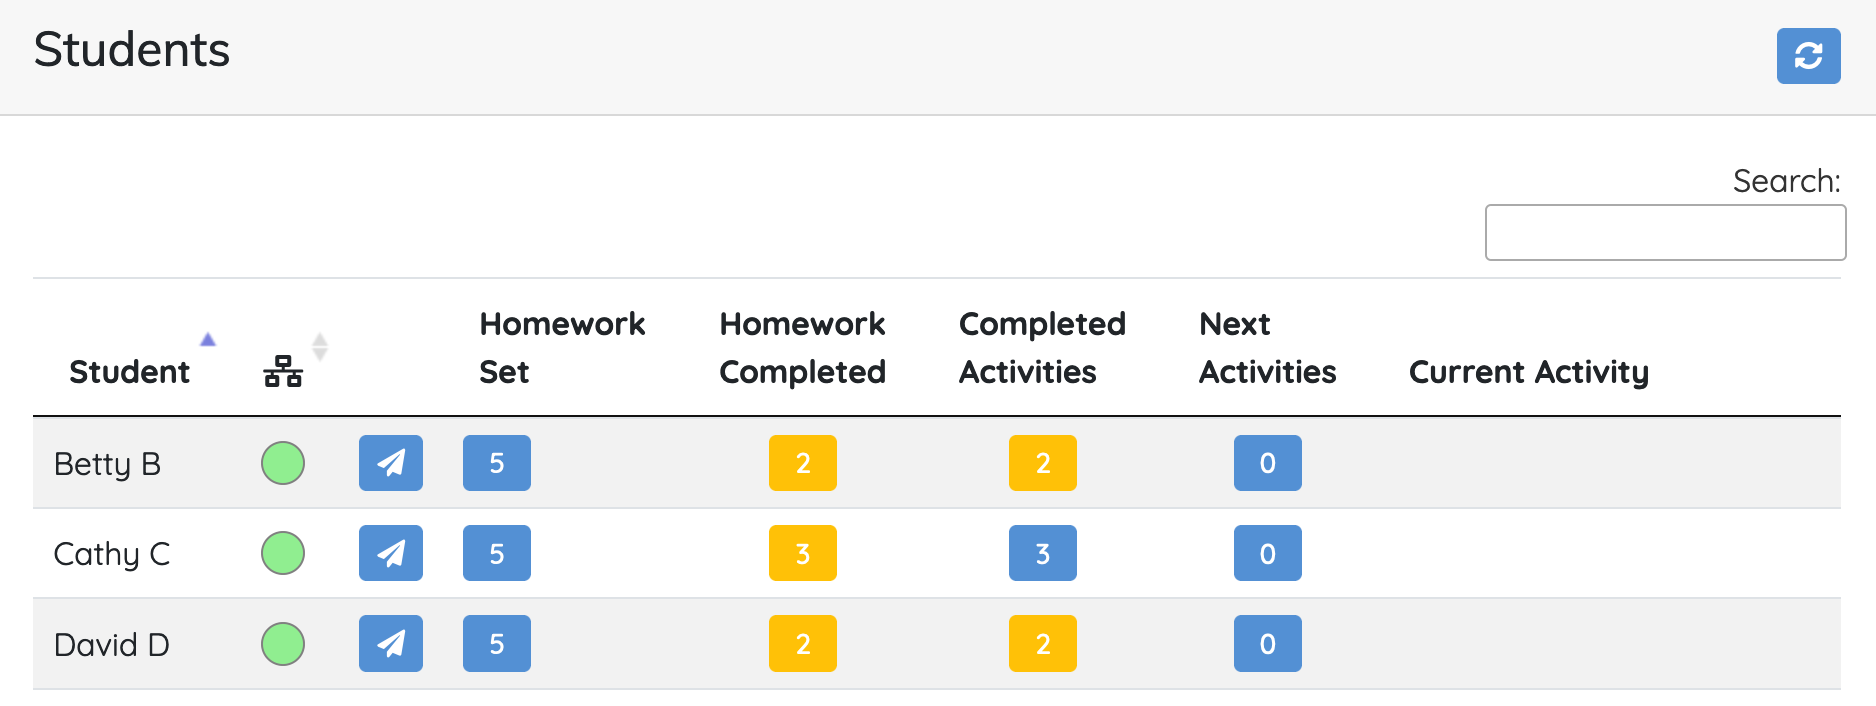Click the Next Activities column header
The height and width of the screenshot is (706, 1876).
pos(1267,347)
